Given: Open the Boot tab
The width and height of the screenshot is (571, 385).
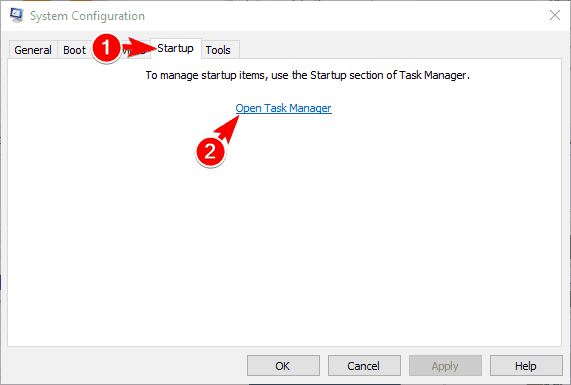Looking at the screenshot, I should tap(74, 50).
